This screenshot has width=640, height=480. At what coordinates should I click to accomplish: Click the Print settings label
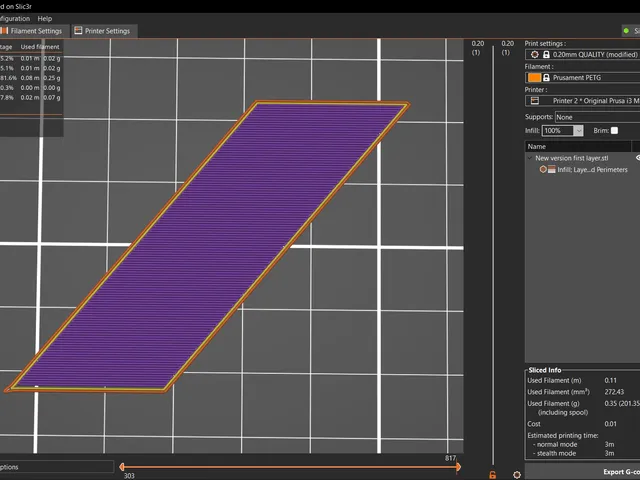coord(545,43)
